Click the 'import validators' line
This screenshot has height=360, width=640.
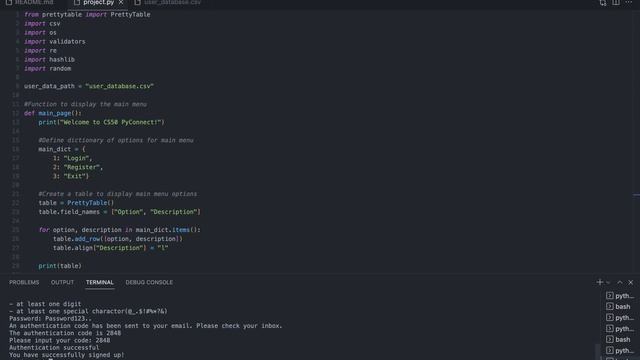55,42
